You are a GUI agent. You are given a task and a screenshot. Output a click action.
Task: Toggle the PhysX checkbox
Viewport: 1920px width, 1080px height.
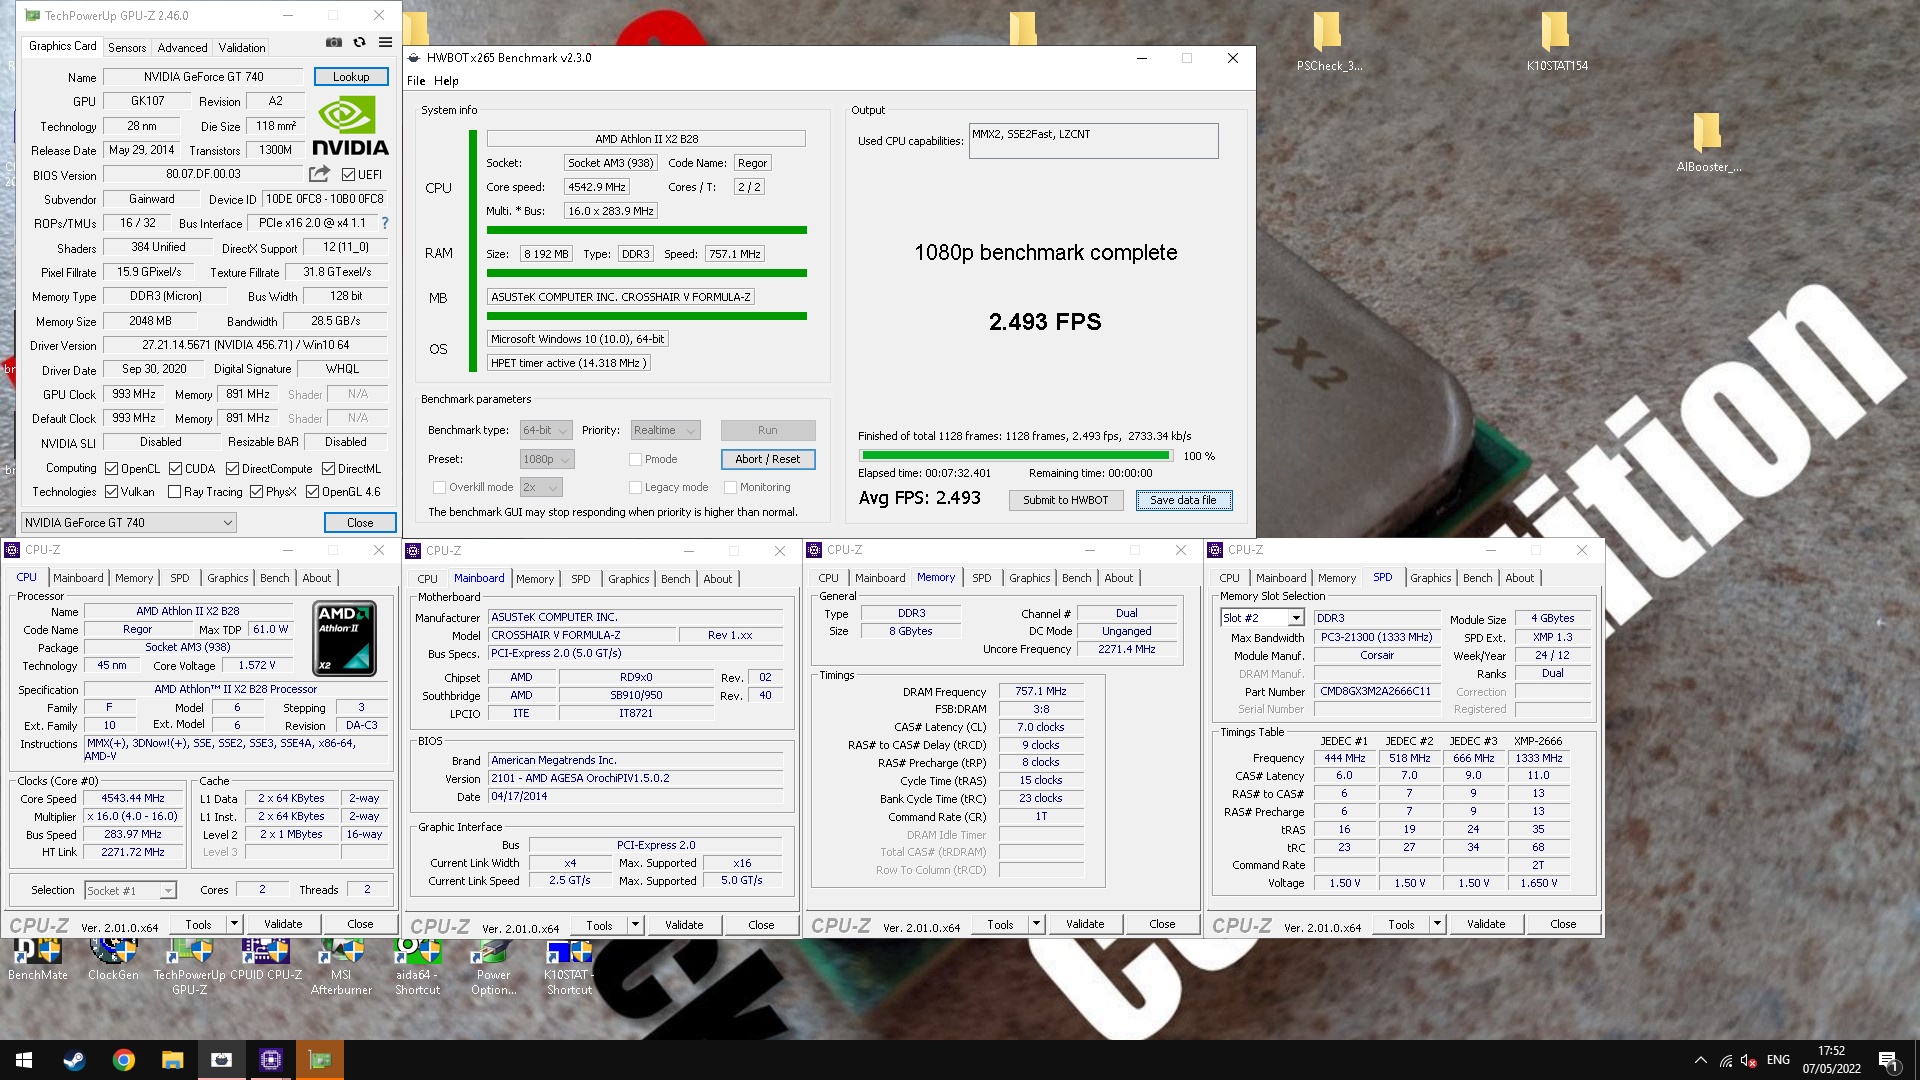coord(257,492)
